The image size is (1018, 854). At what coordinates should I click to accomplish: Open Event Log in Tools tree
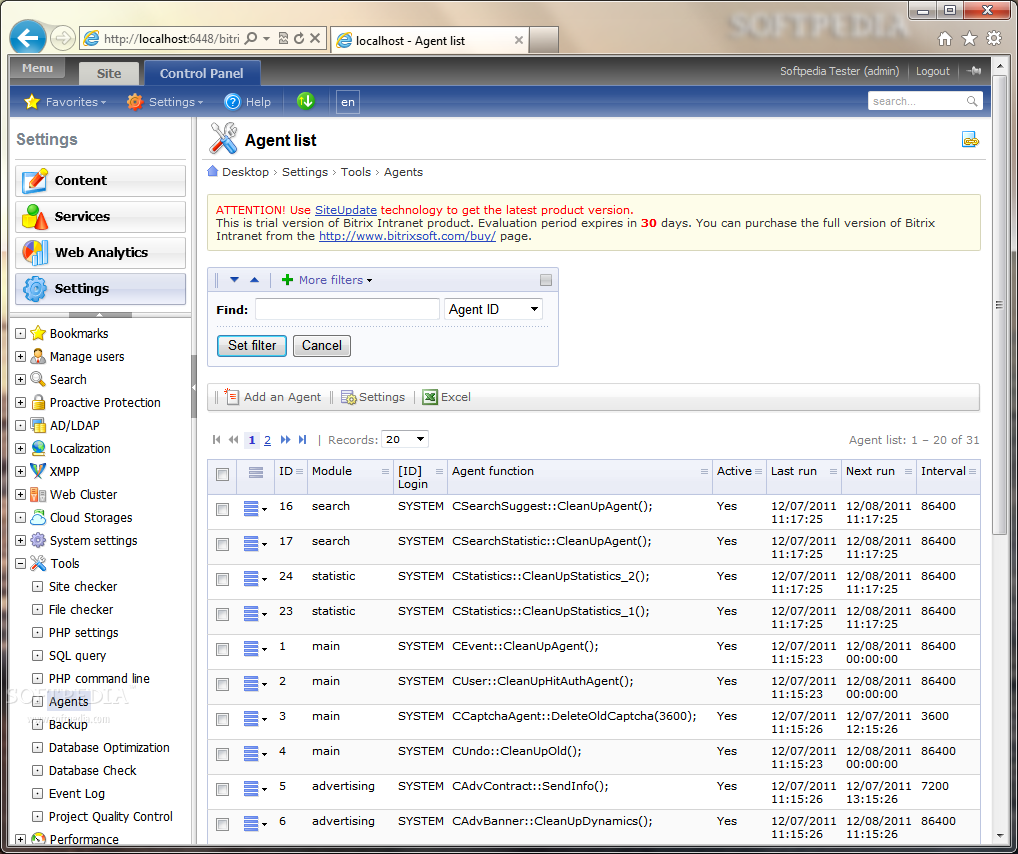(77, 794)
